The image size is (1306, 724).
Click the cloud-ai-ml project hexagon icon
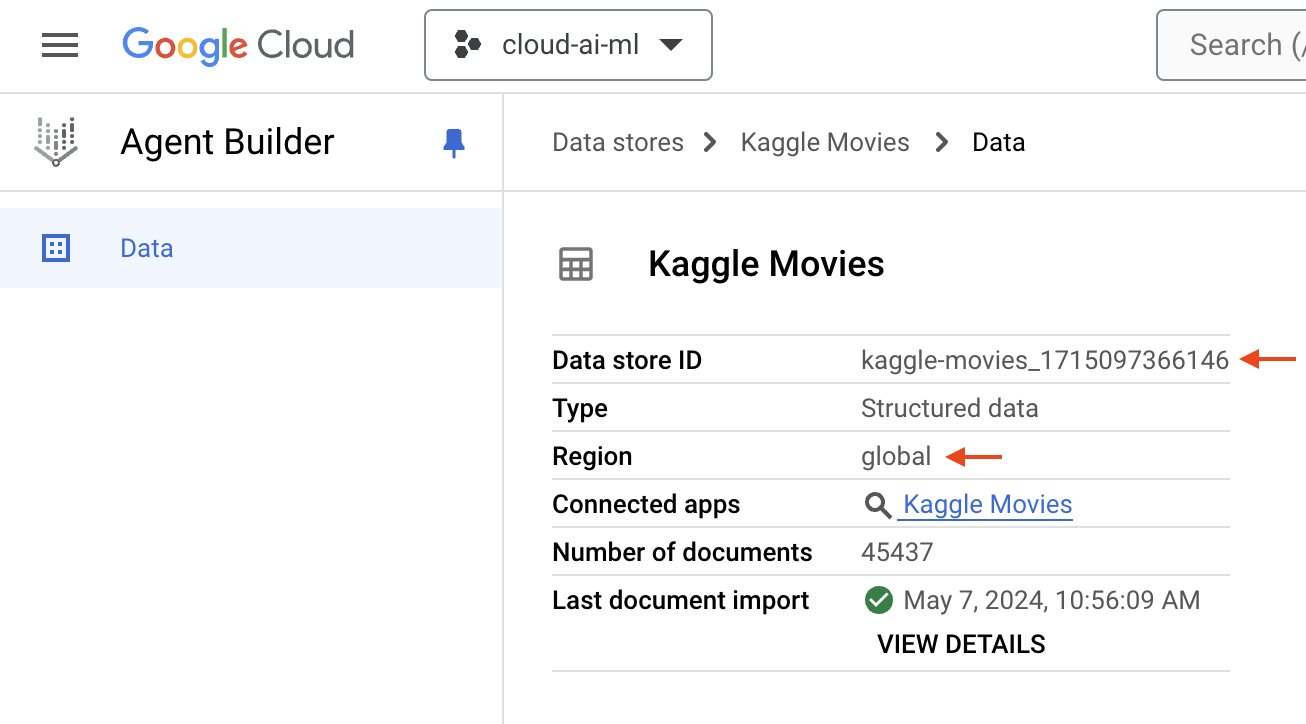coord(467,45)
